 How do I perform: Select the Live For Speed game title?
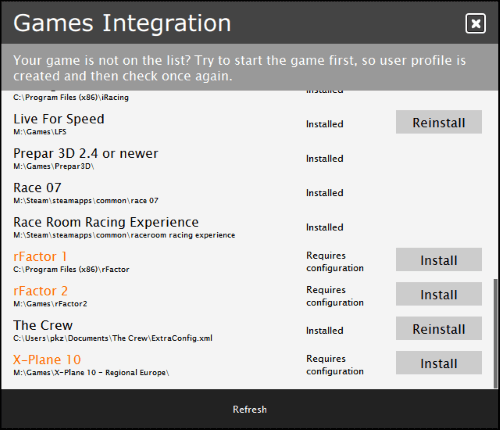point(59,119)
